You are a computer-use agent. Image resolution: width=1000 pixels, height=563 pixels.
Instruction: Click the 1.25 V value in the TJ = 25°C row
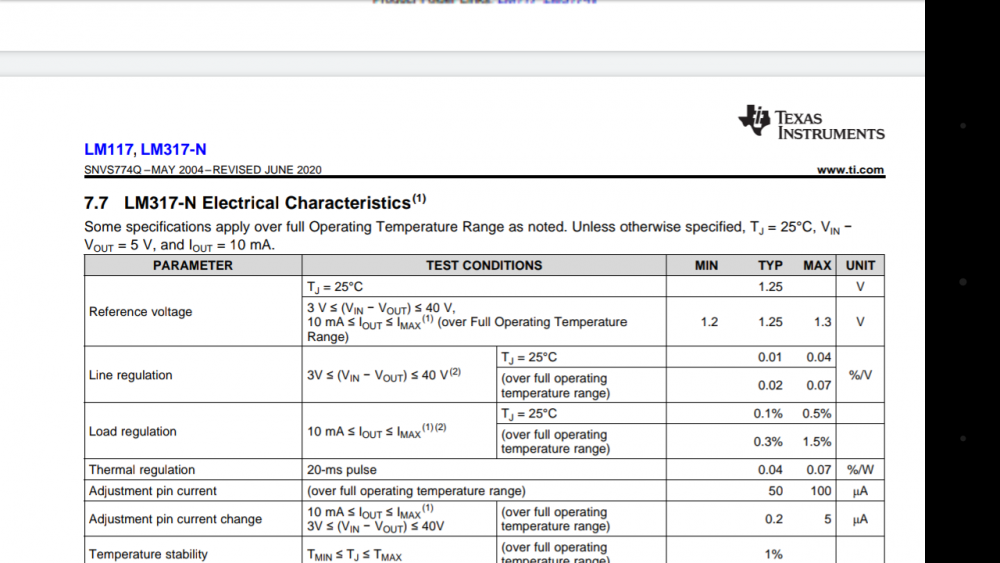pos(770,287)
